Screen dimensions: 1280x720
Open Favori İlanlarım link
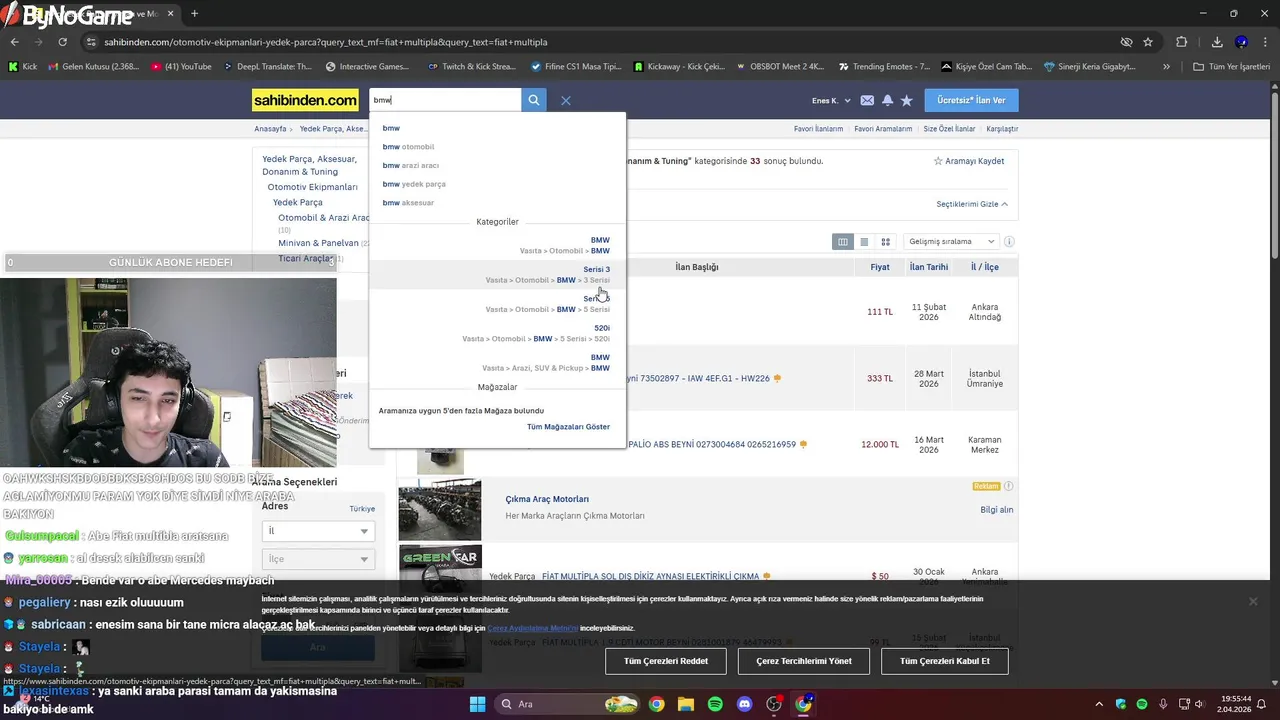coord(818,129)
